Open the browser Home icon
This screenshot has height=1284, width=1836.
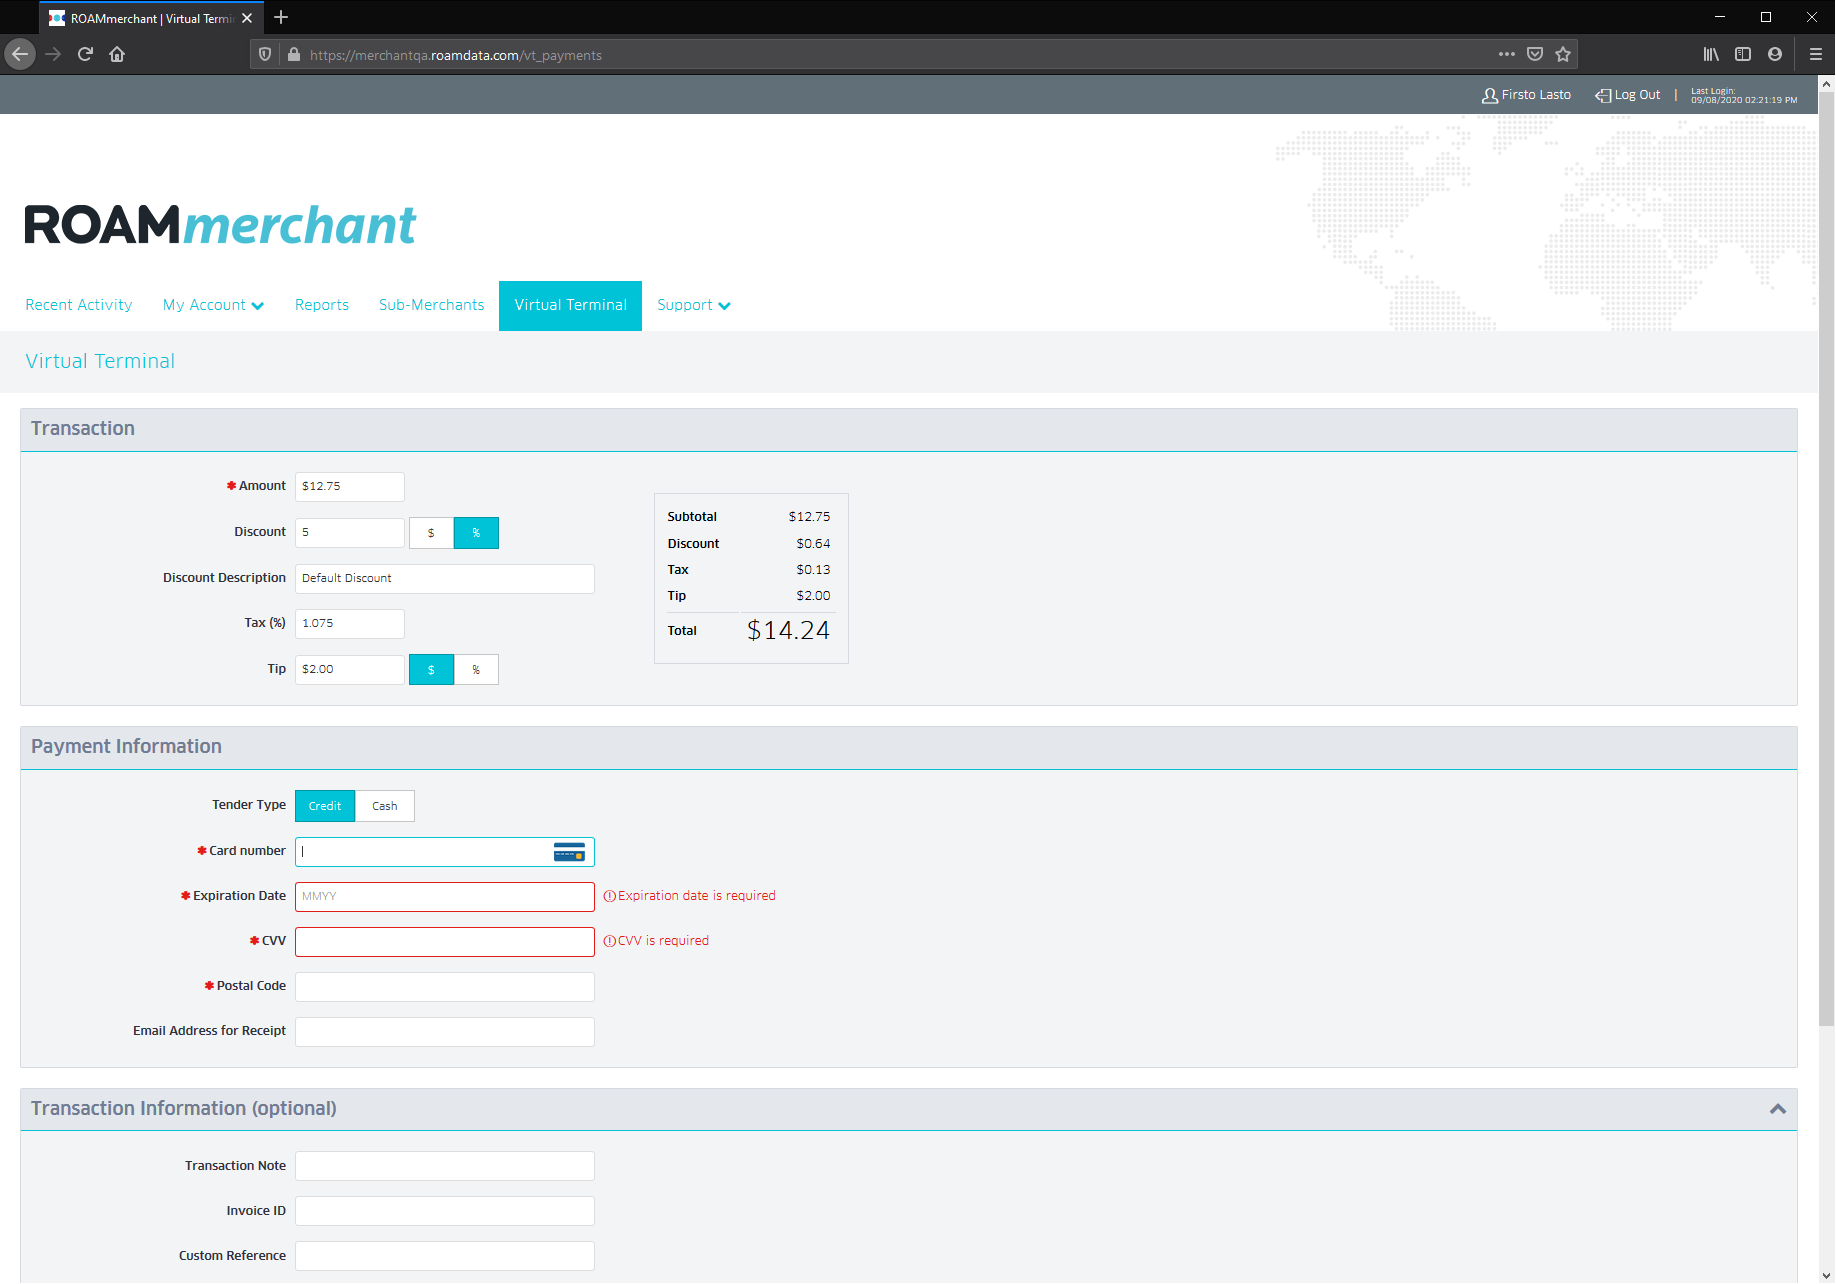click(117, 54)
